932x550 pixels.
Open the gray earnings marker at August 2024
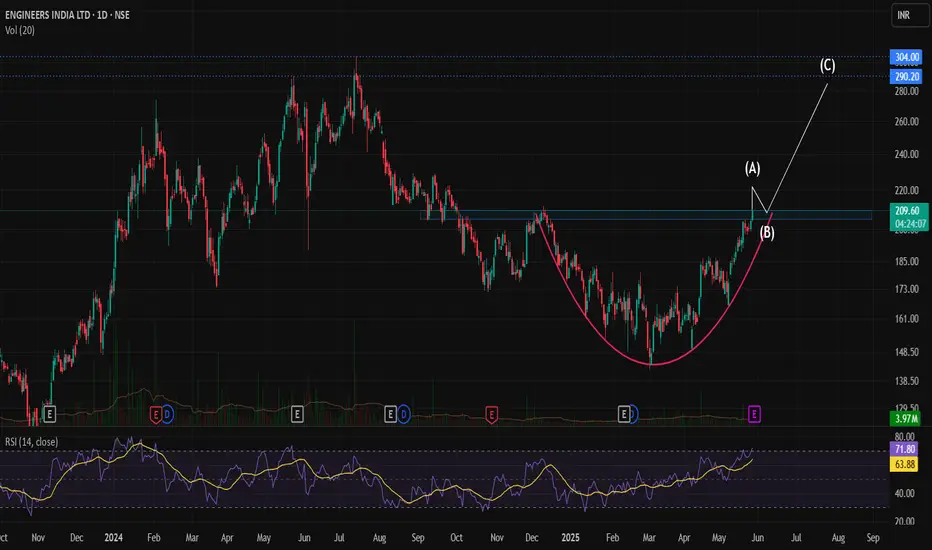(390, 414)
